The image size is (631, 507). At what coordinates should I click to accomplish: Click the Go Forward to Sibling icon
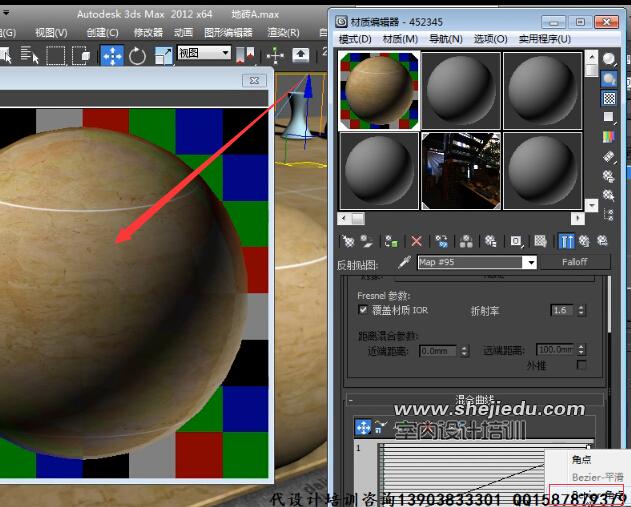[602, 241]
